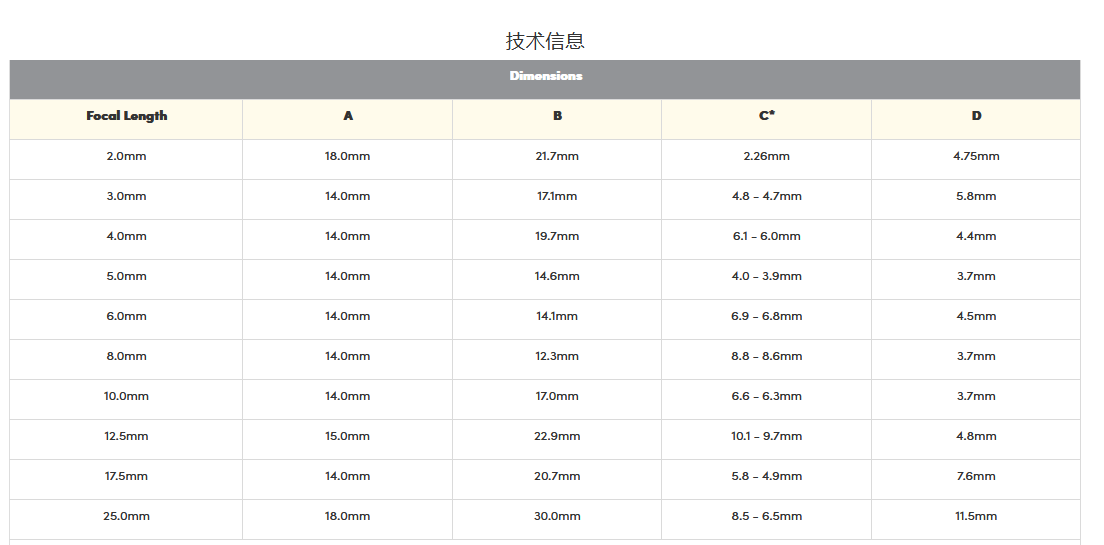Screen dimensions: 1104x545
Task: Click the 10.0mm focal length cell
Action: point(126,396)
